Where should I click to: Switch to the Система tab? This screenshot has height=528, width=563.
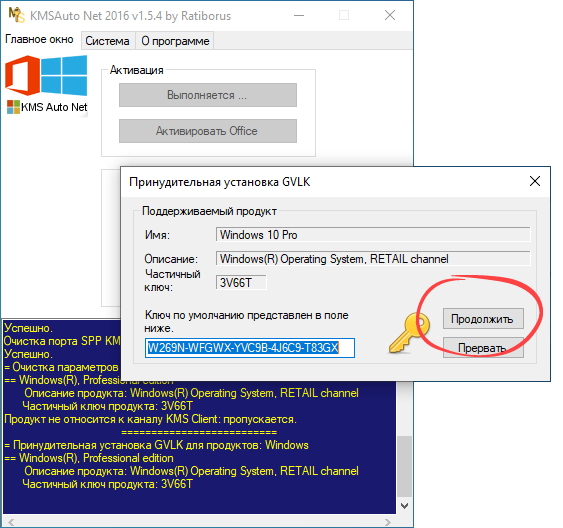tap(107, 41)
